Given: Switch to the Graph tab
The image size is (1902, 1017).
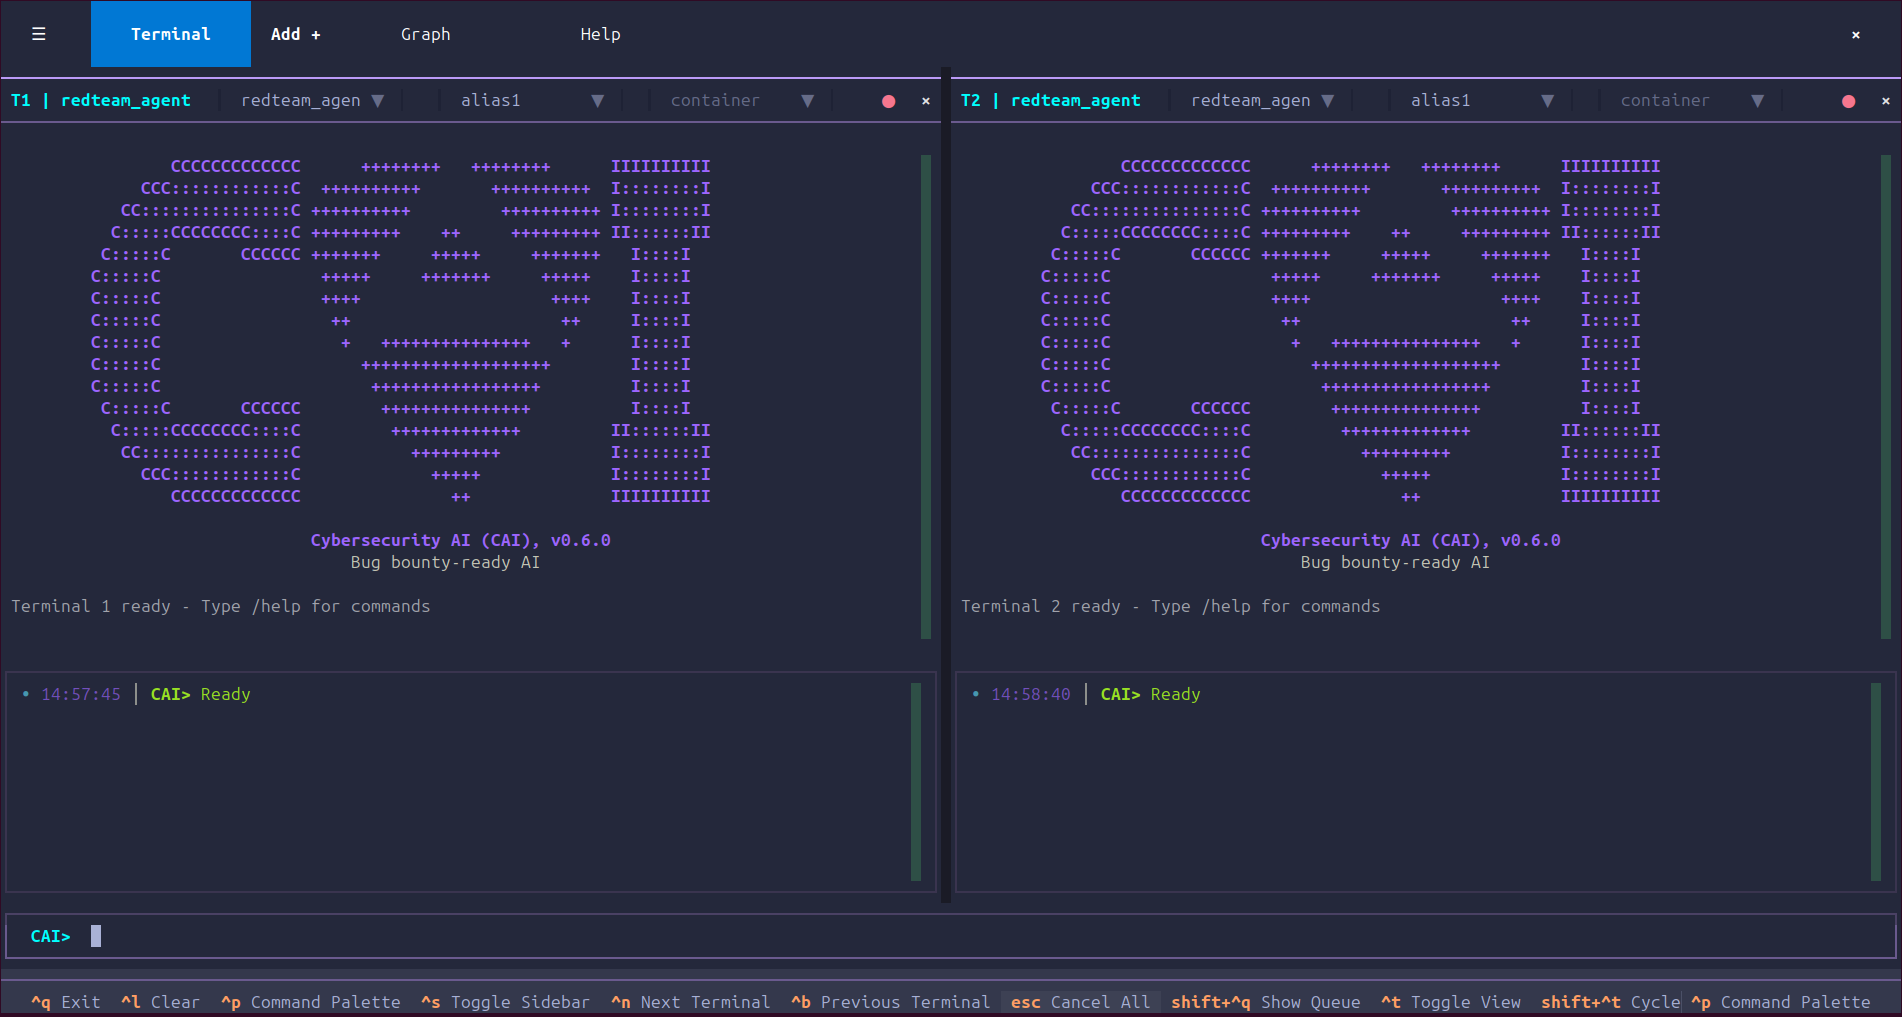Looking at the screenshot, I should [425, 33].
